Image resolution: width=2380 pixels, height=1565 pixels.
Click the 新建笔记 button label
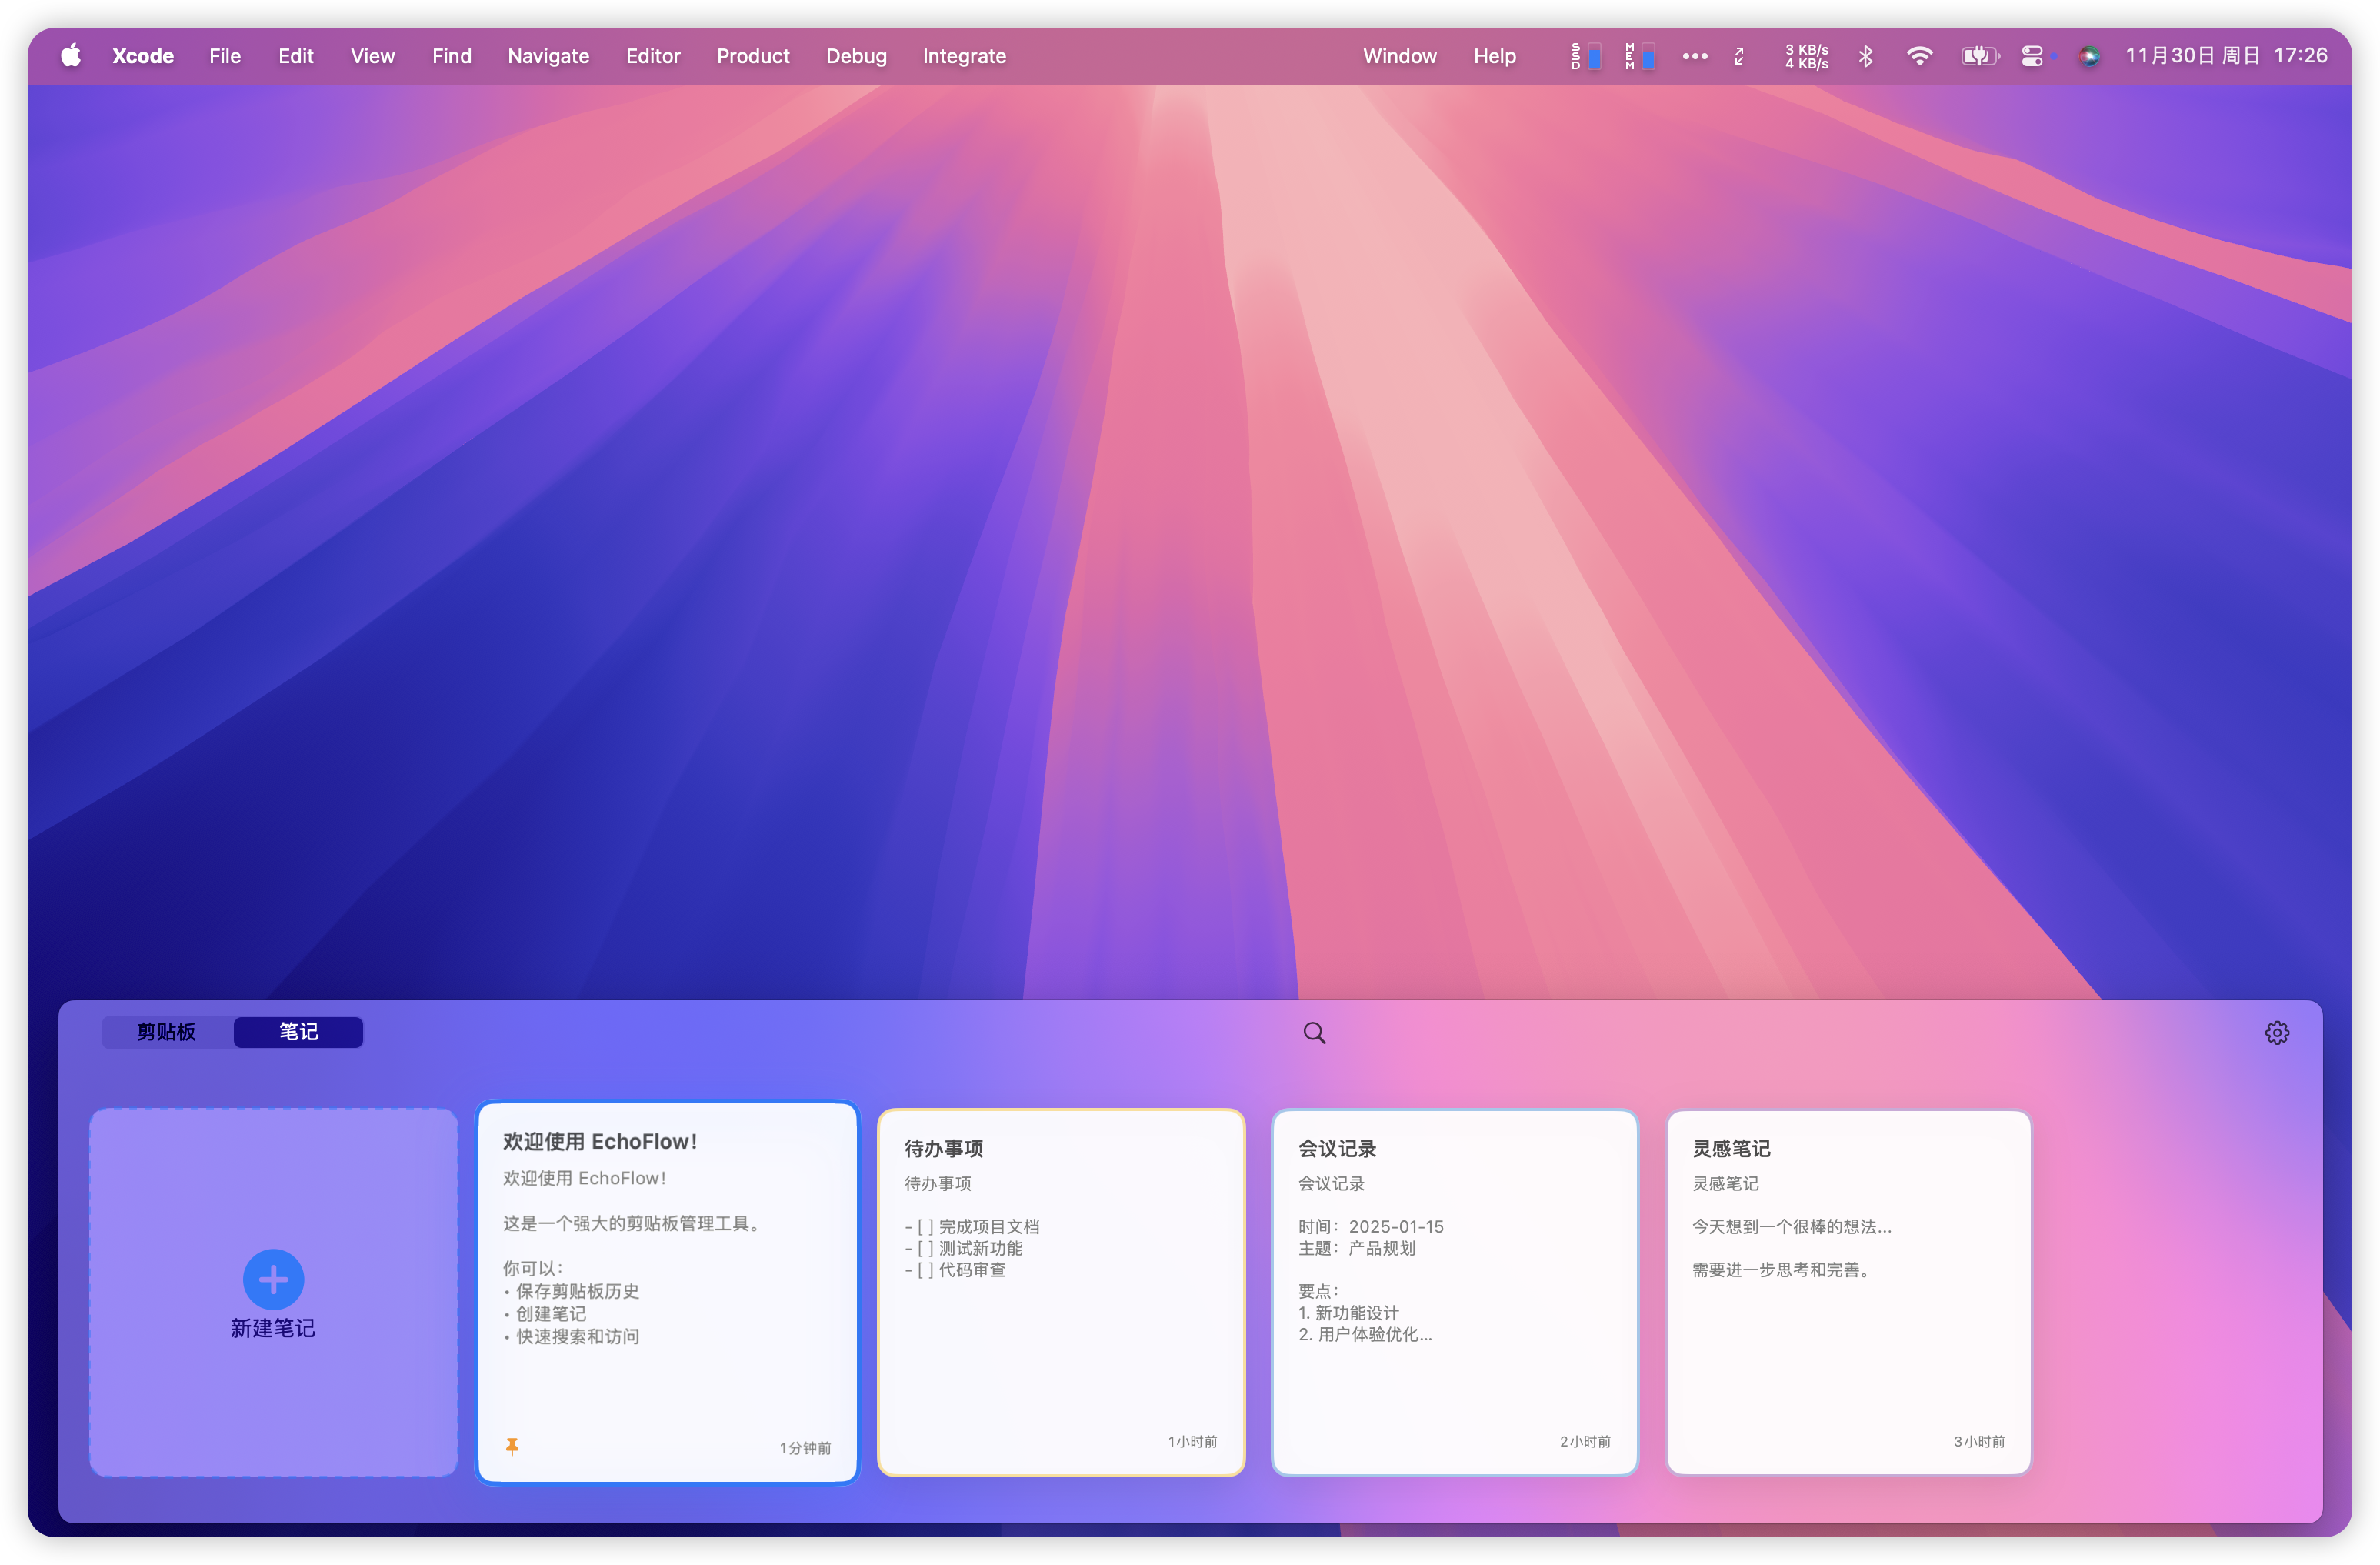273,1327
